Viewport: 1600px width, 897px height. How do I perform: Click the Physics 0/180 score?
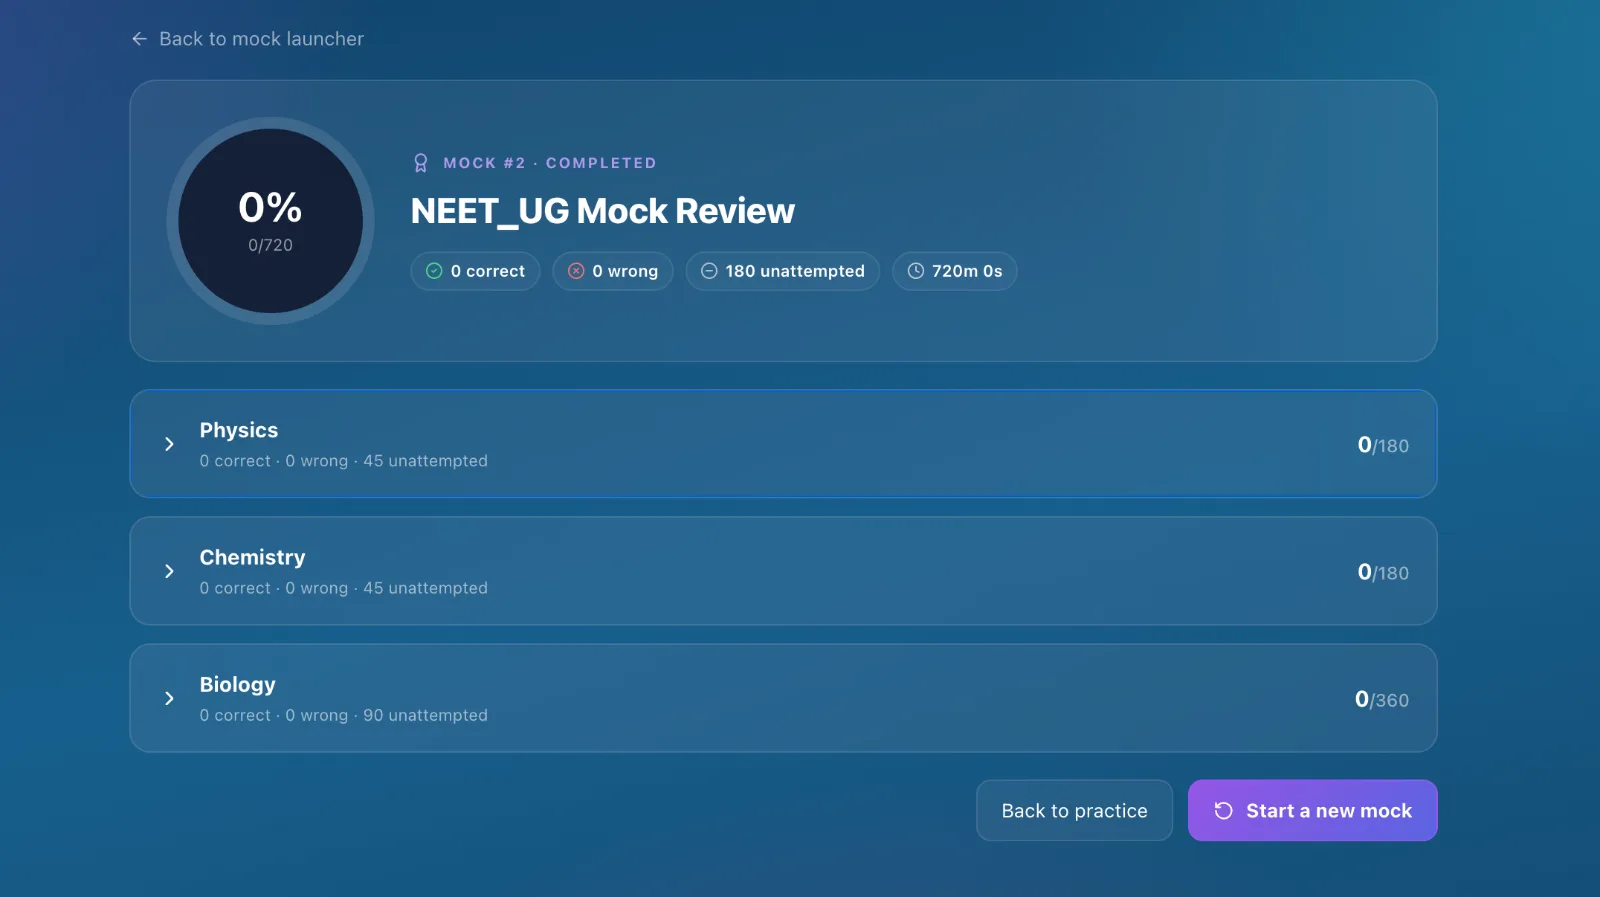tap(1383, 445)
